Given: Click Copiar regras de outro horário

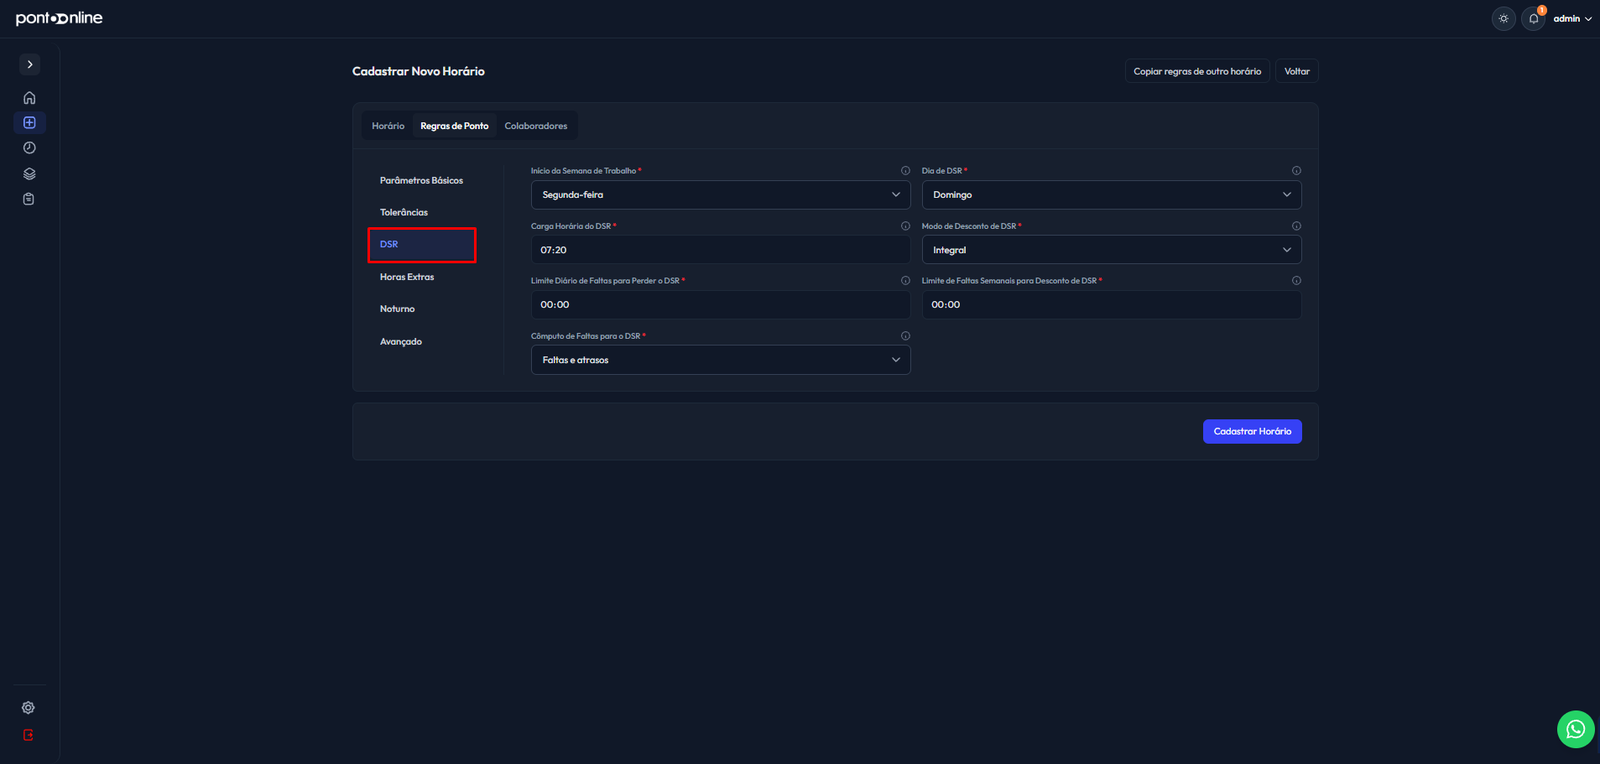Looking at the screenshot, I should tap(1197, 71).
